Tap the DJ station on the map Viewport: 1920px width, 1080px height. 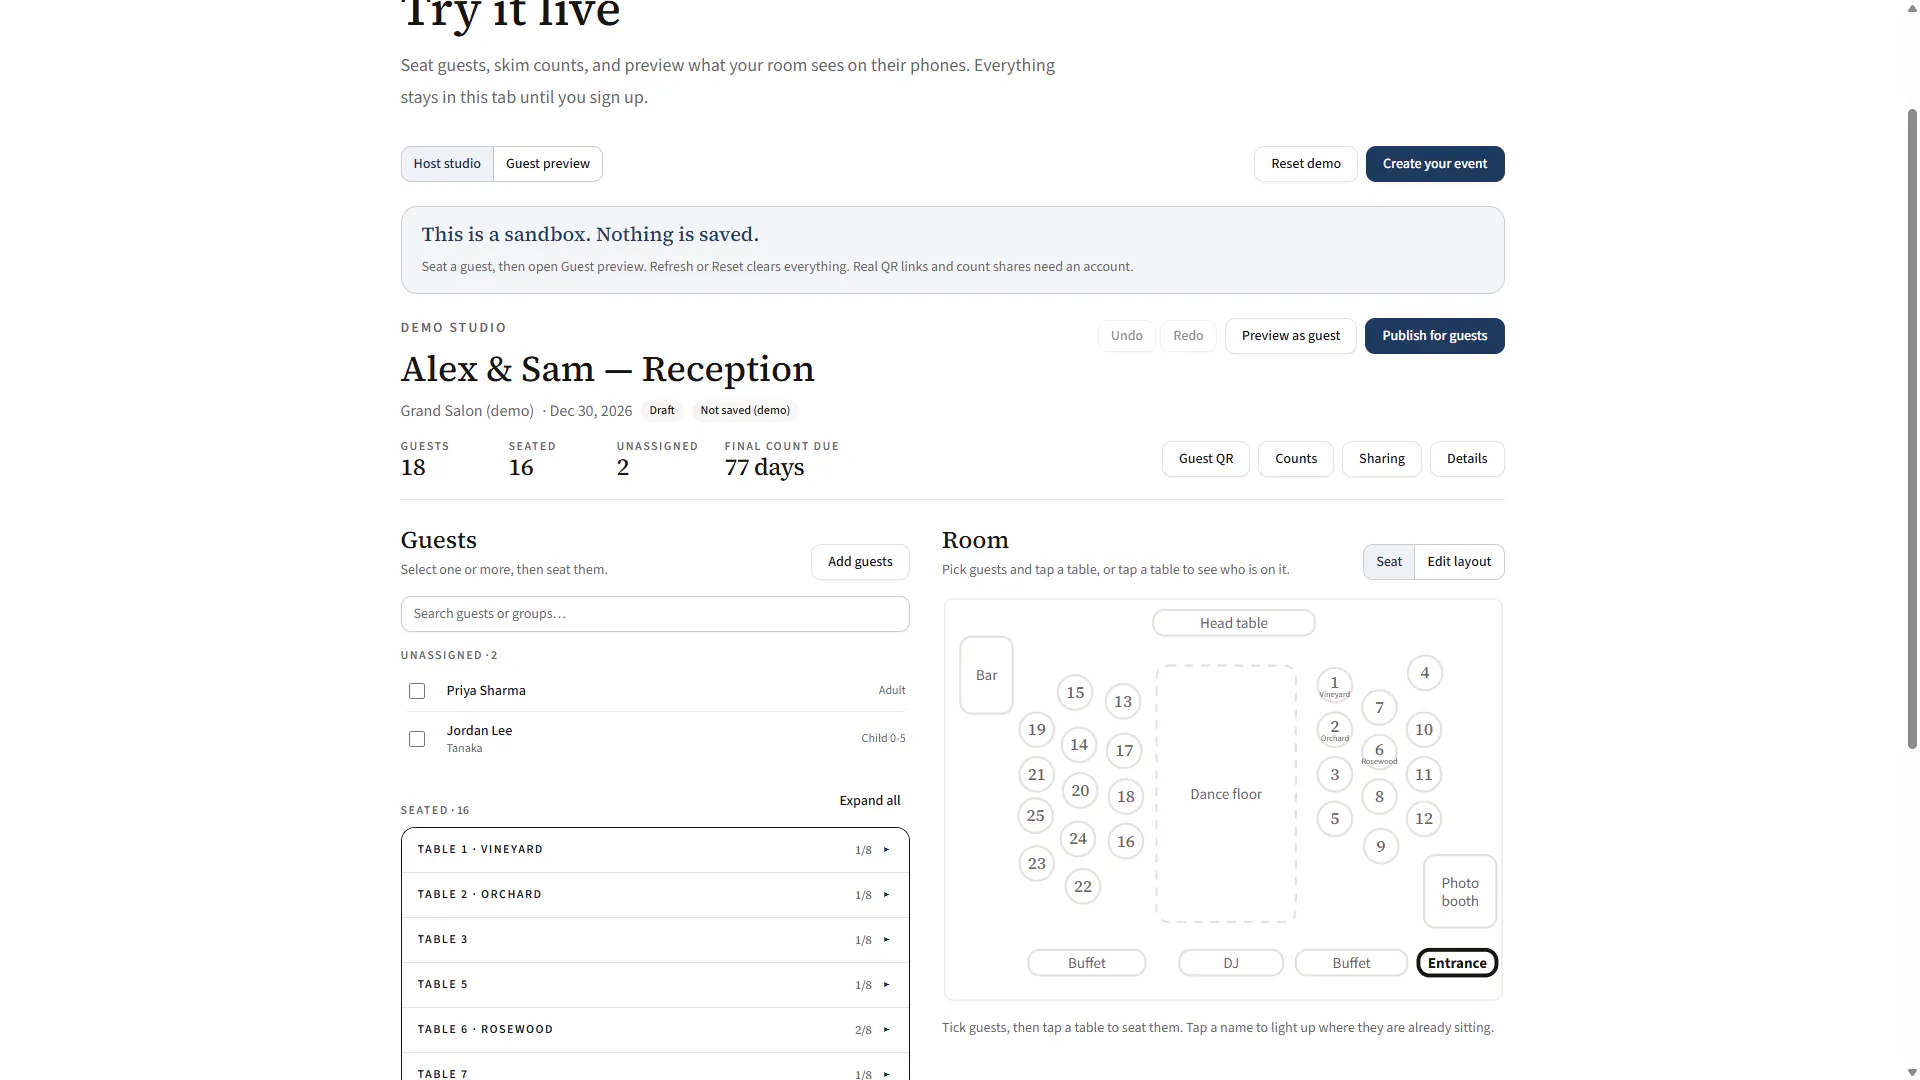1231,963
